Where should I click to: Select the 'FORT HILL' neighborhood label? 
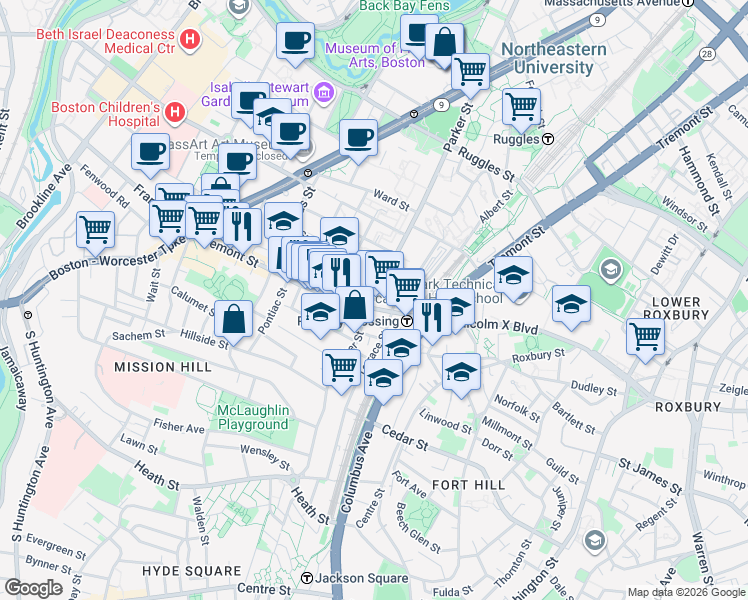coord(468,485)
